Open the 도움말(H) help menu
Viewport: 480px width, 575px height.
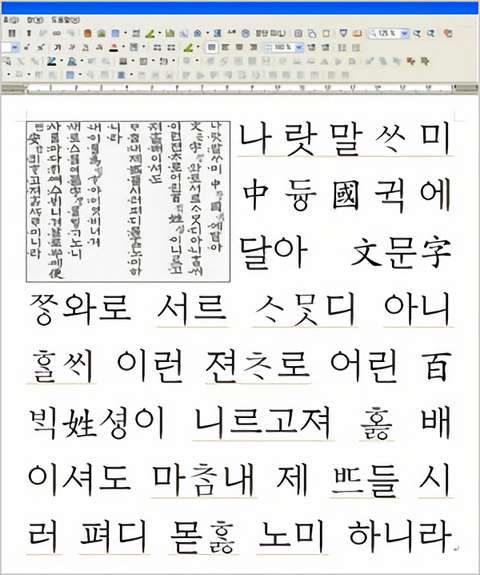65,20
